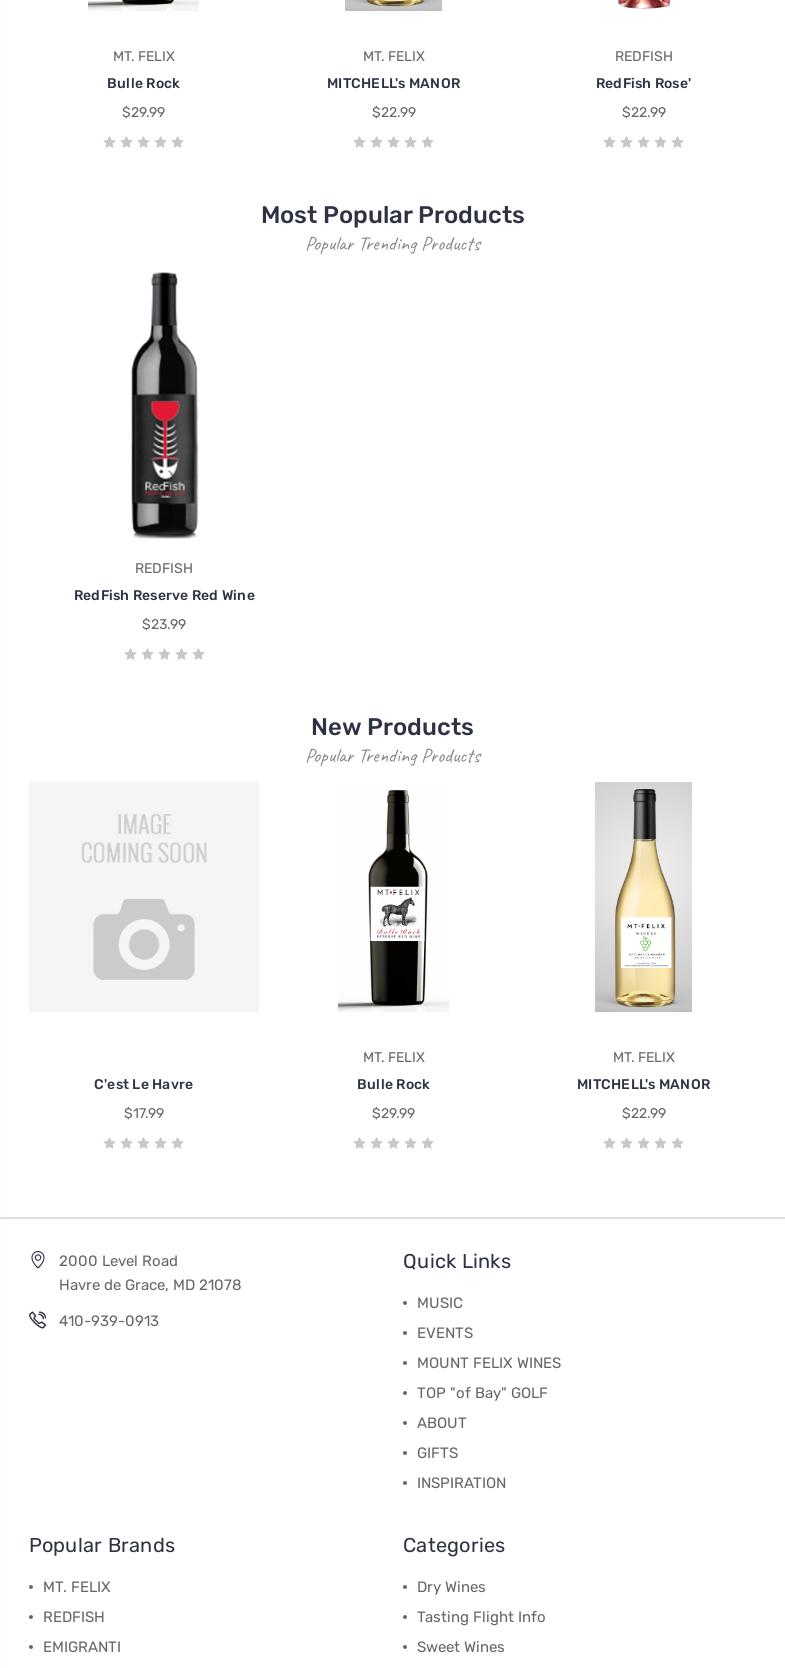The image size is (785, 1668).
Task: Open the Tasting Flight Info category
Action: tap(481, 1617)
